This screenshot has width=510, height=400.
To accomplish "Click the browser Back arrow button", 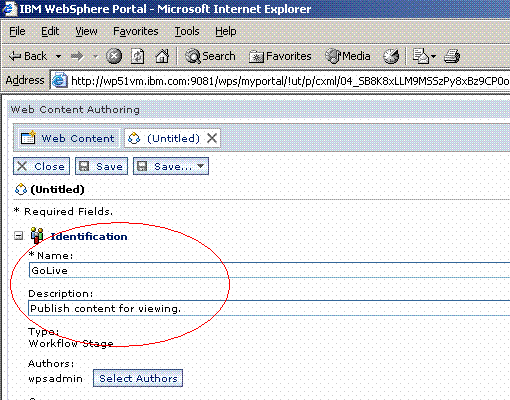I will pos(28,56).
